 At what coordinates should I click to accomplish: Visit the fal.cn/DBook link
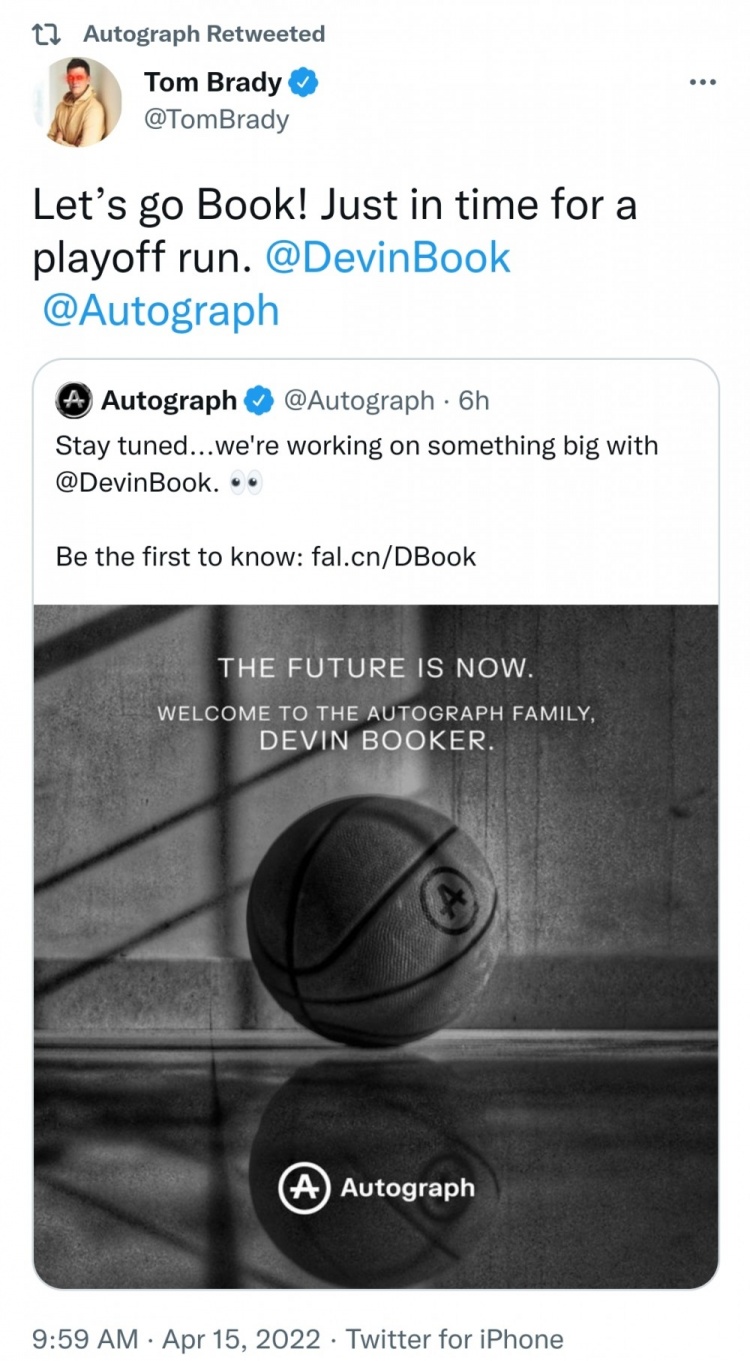(x=394, y=556)
